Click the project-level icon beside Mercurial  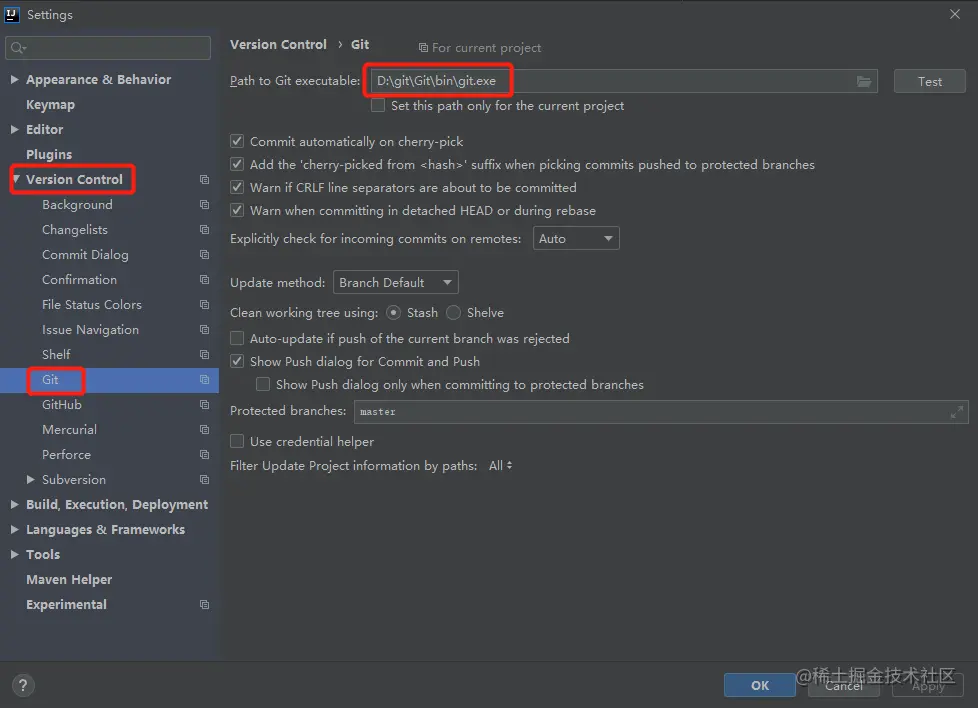(x=204, y=429)
